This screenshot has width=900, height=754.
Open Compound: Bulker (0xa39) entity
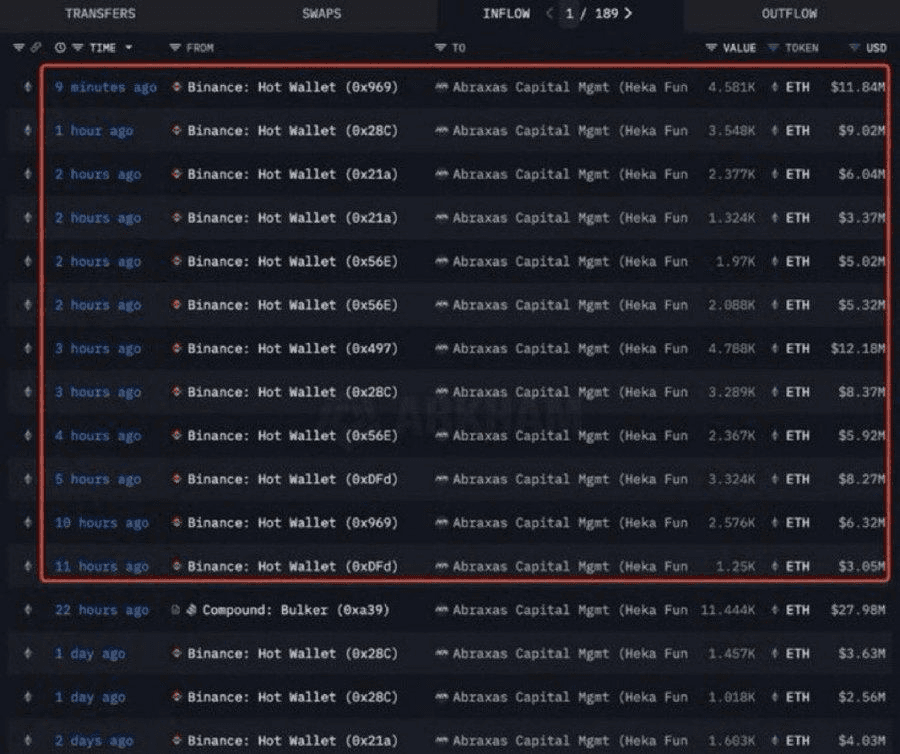pyautogui.click(x=296, y=610)
